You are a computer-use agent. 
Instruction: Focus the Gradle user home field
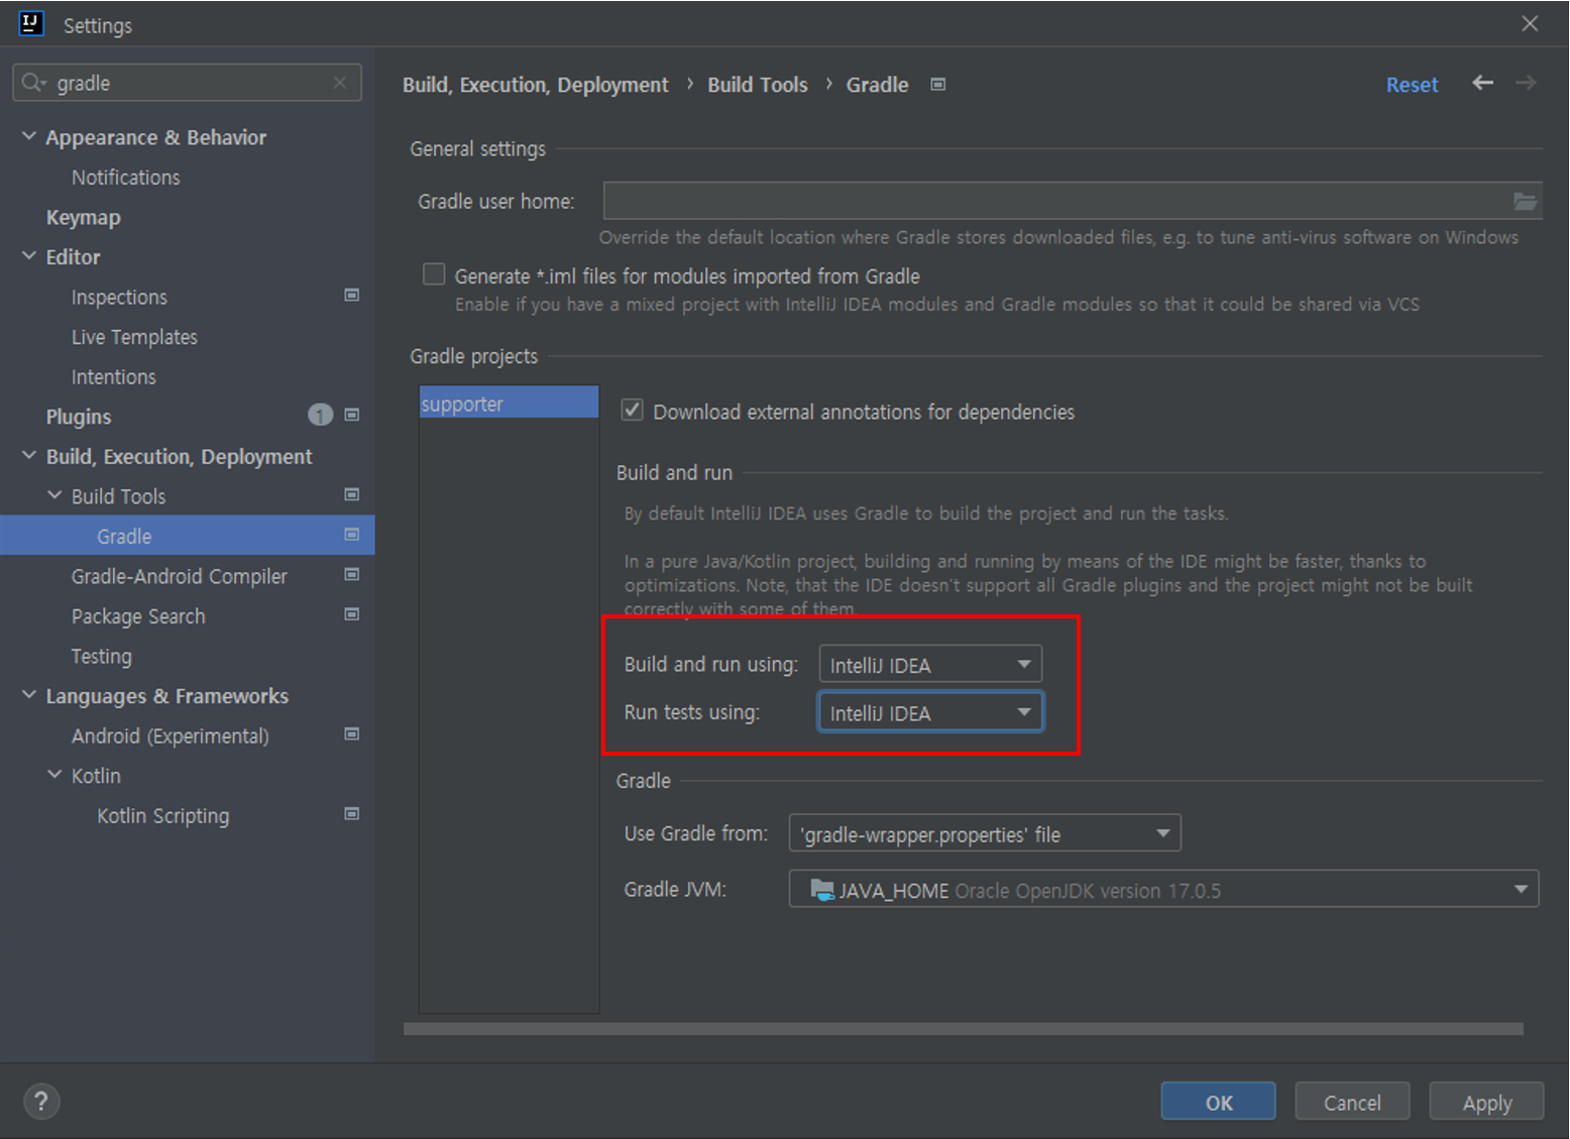(1072, 201)
